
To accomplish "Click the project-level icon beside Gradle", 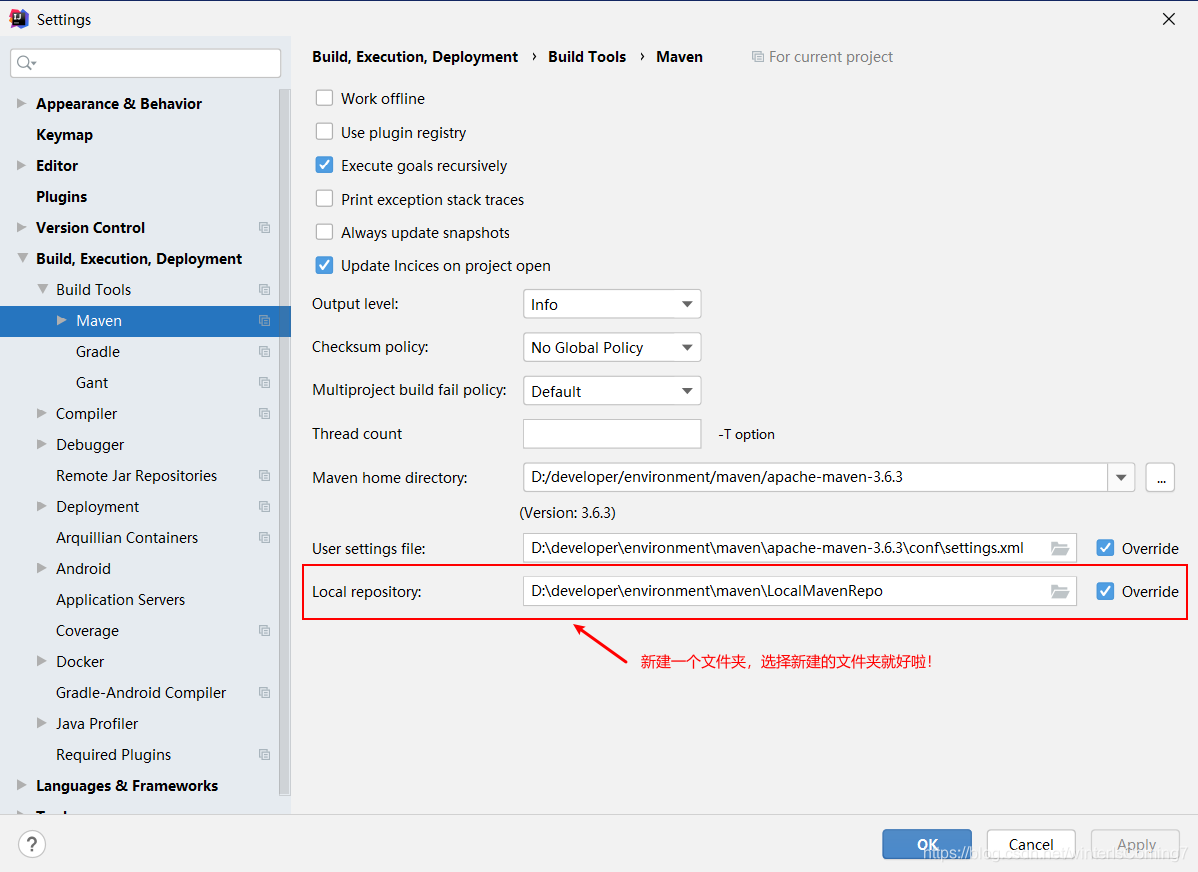I will click(x=264, y=352).
